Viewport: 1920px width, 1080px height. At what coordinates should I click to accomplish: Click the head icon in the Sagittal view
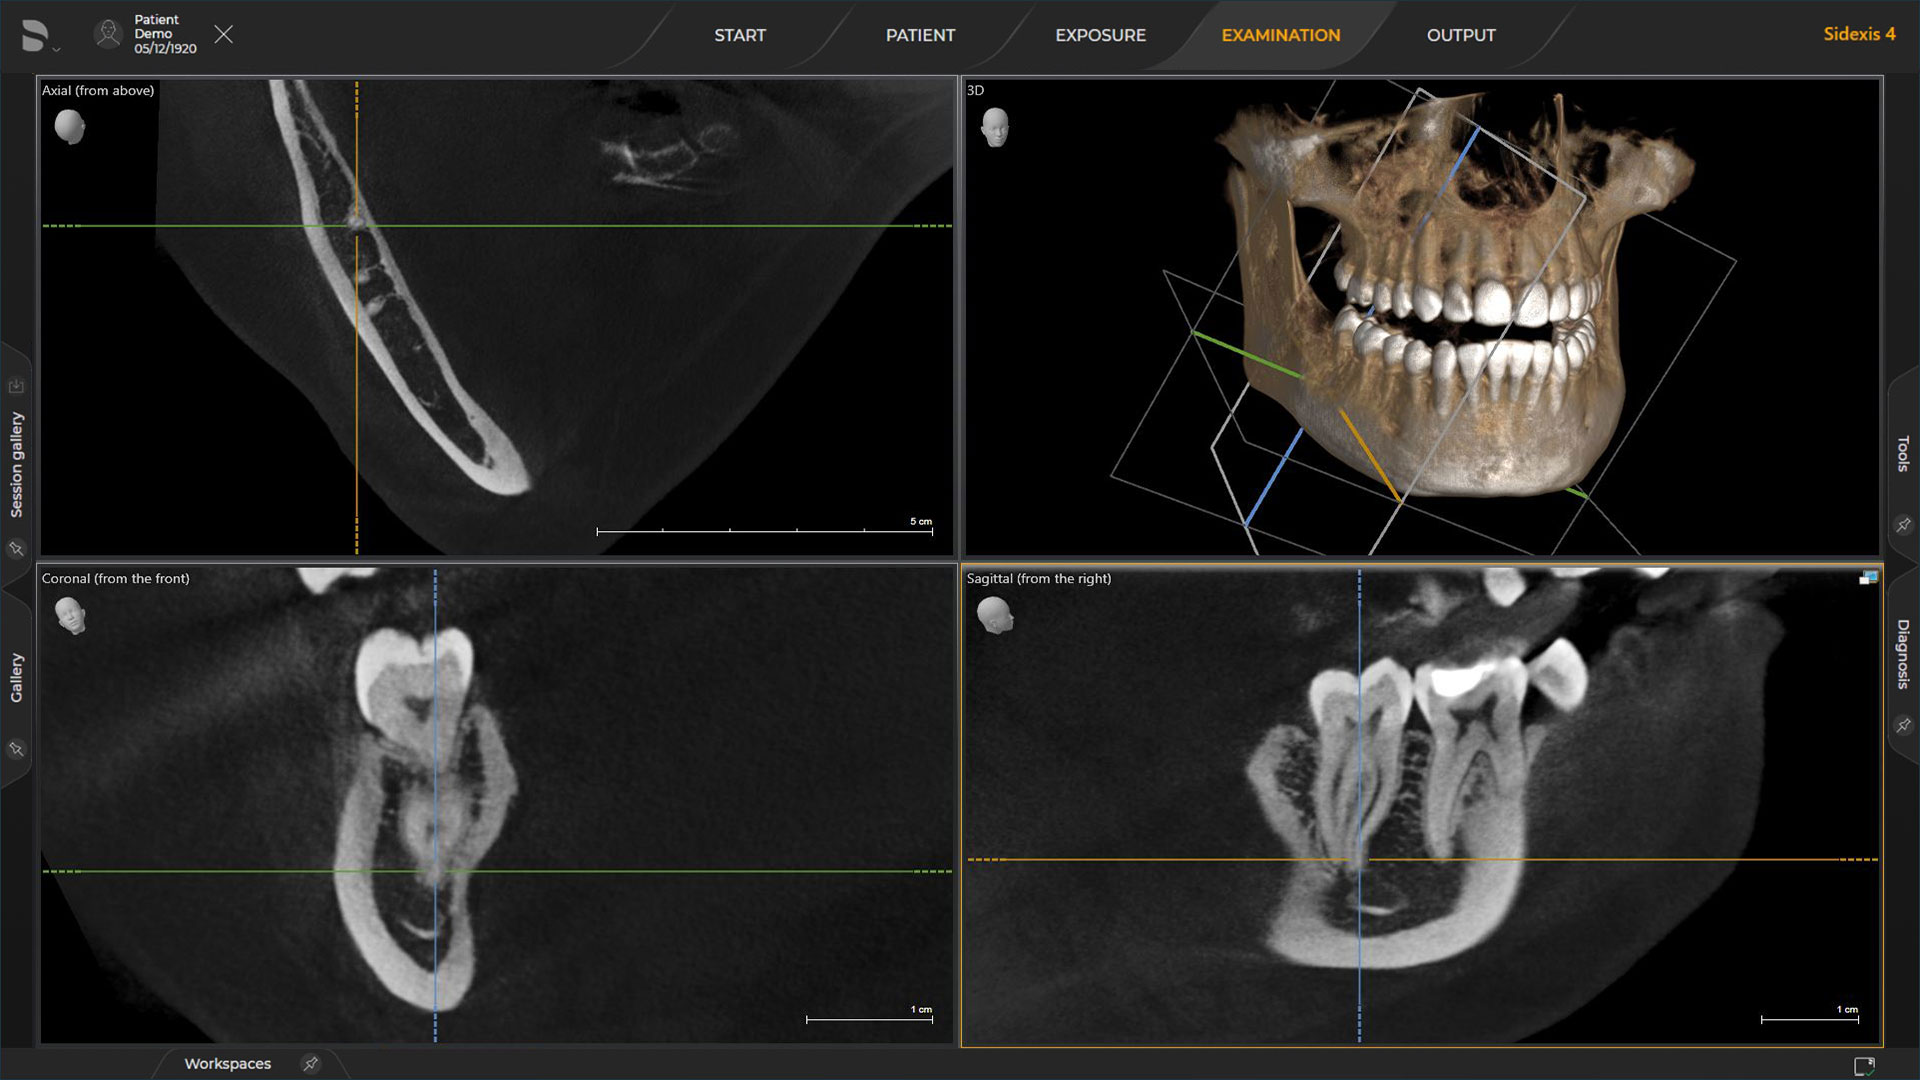[x=996, y=616]
